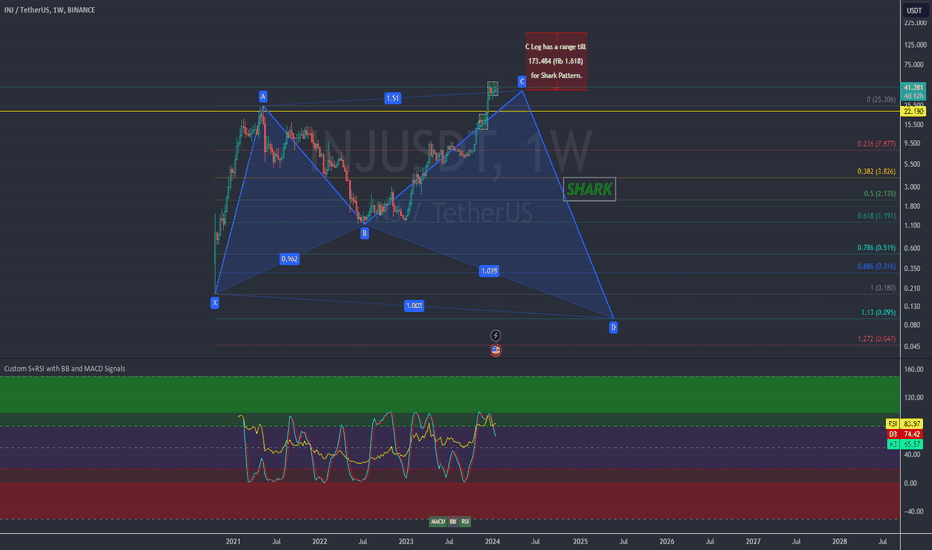Click the 0.886 (0.316) fib level label
The image size is (932, 550).
tap(876, 266)
